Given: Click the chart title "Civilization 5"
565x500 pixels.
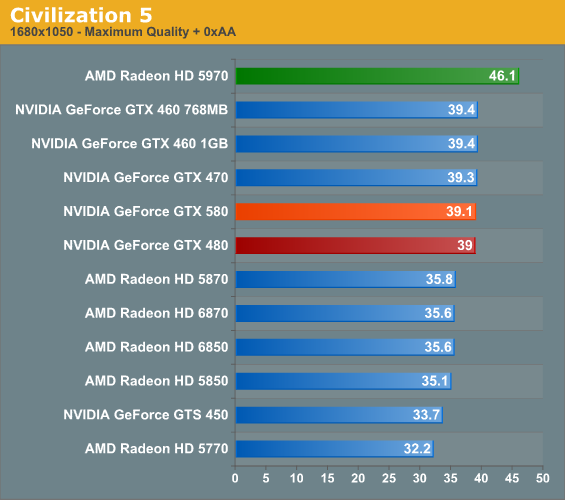Looking at the screenshot, I should click(81, 15).
